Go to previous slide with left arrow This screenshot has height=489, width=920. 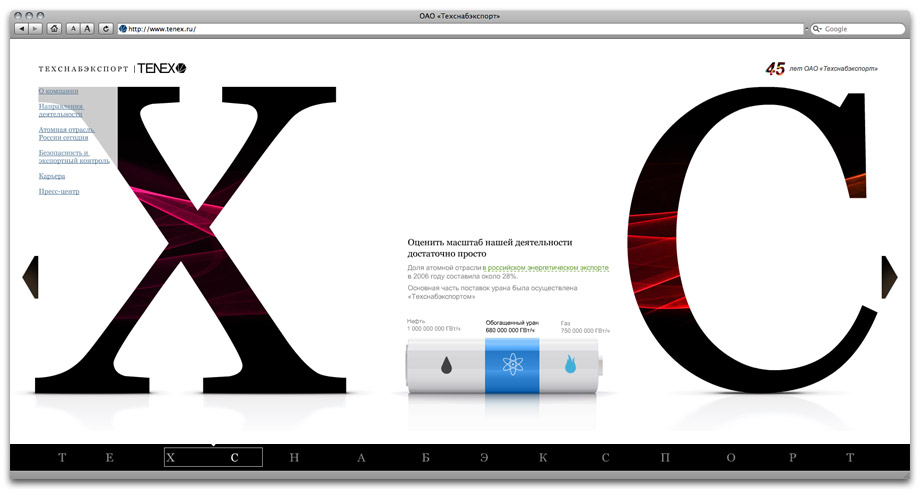pyautogui.click(x=30, y=277)
